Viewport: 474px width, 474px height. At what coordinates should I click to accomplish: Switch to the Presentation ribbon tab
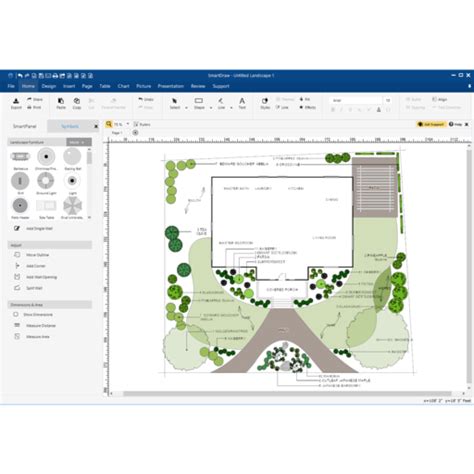click(x=171, y=86)
